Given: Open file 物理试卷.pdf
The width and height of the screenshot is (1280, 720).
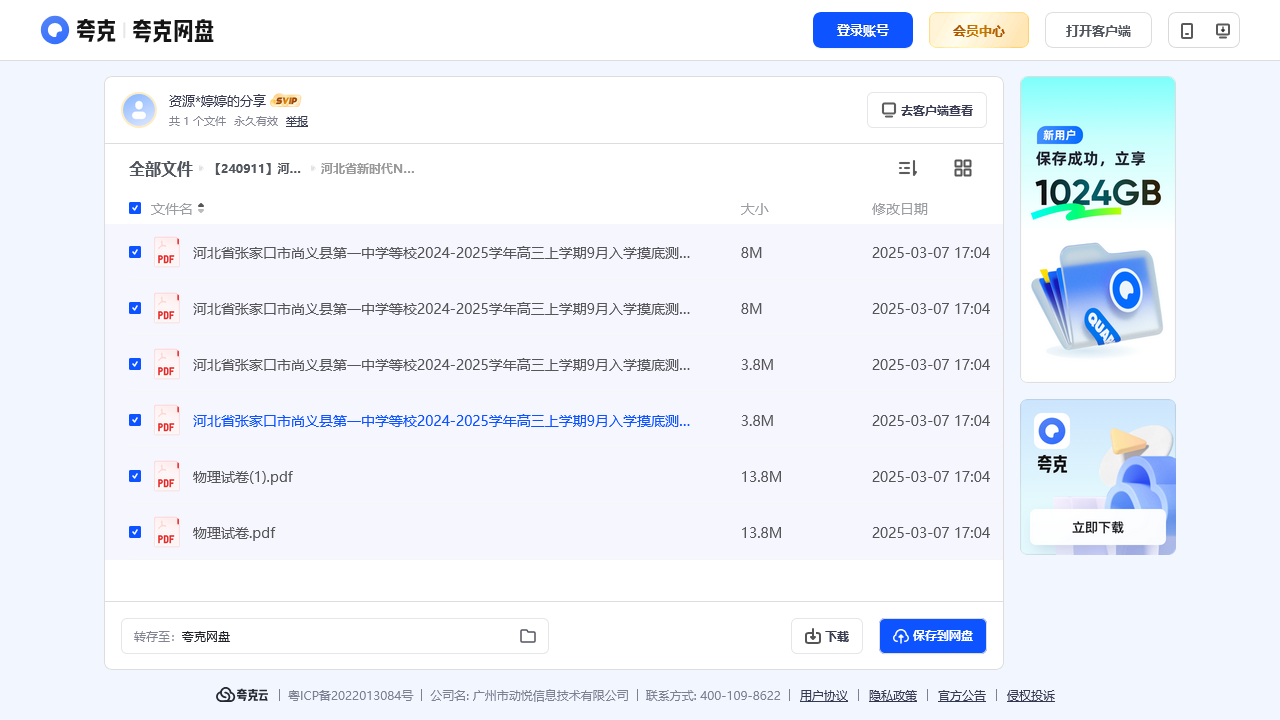Looking at the screenshot, I should 234,533.
